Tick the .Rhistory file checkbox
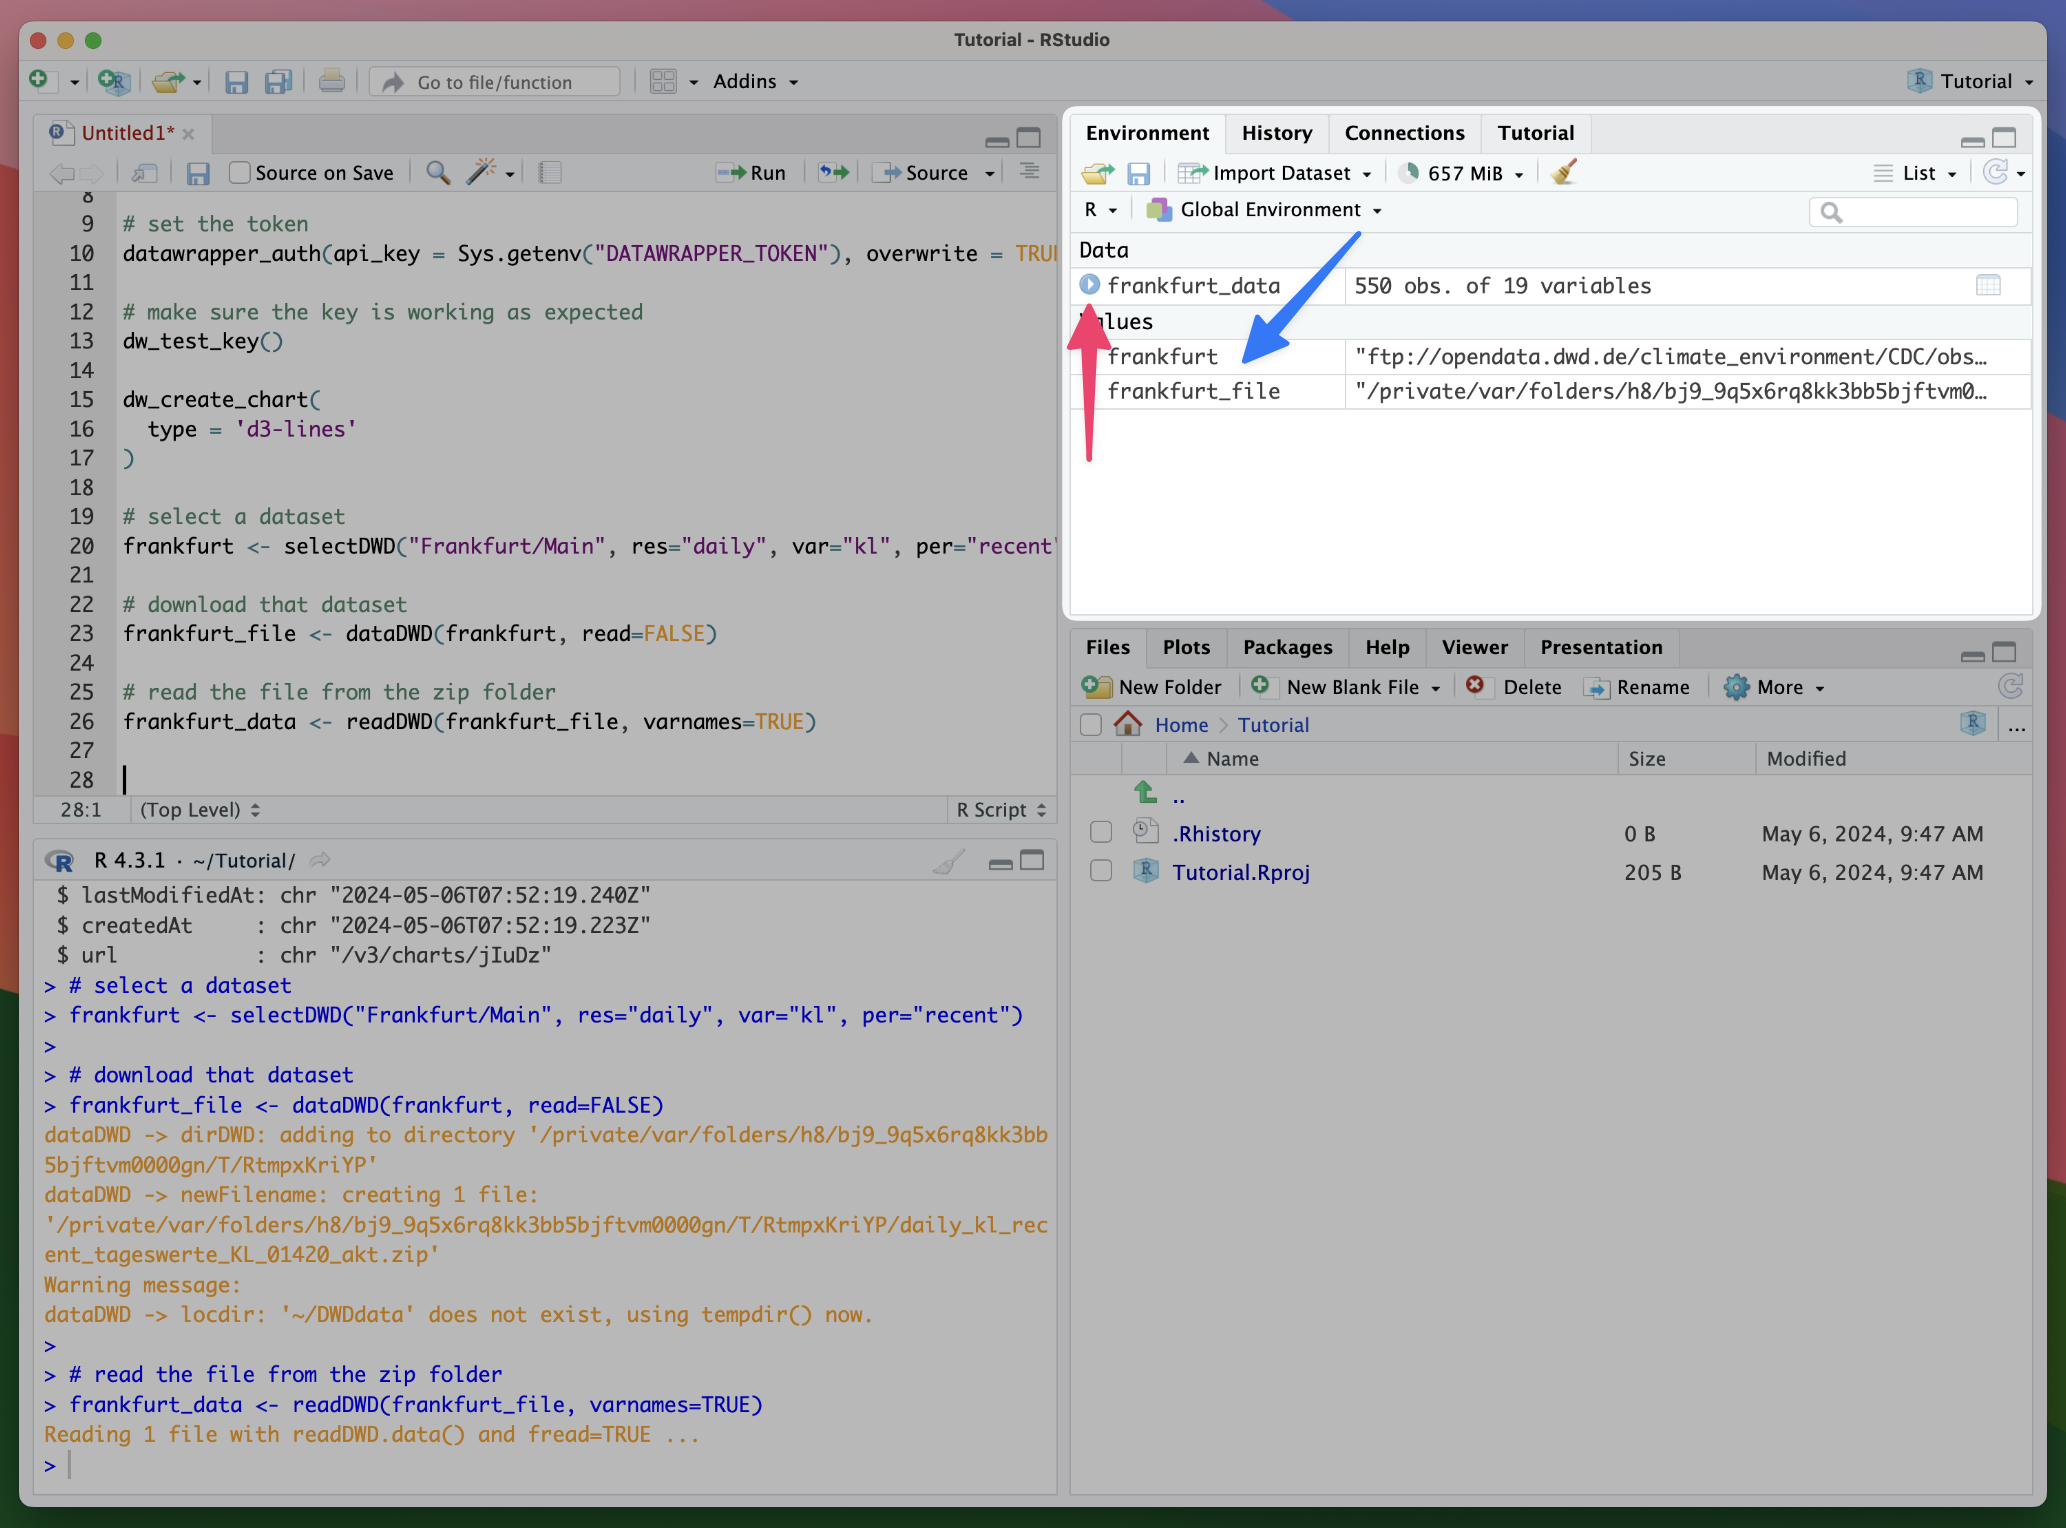 (1101, 832)
